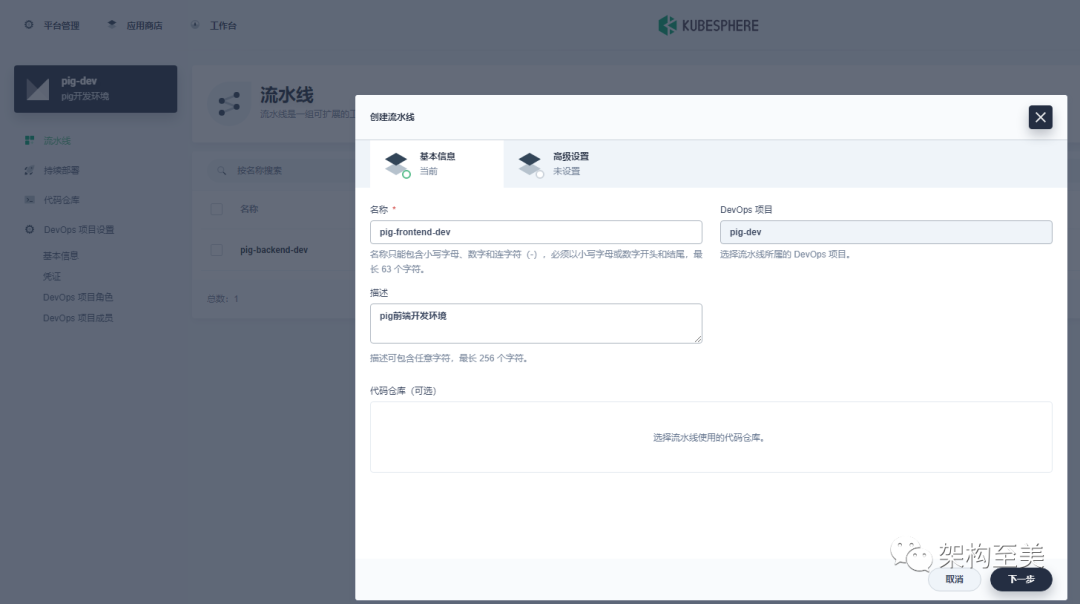Click the pig-dev project card
1080x604 pixels.
96,89
